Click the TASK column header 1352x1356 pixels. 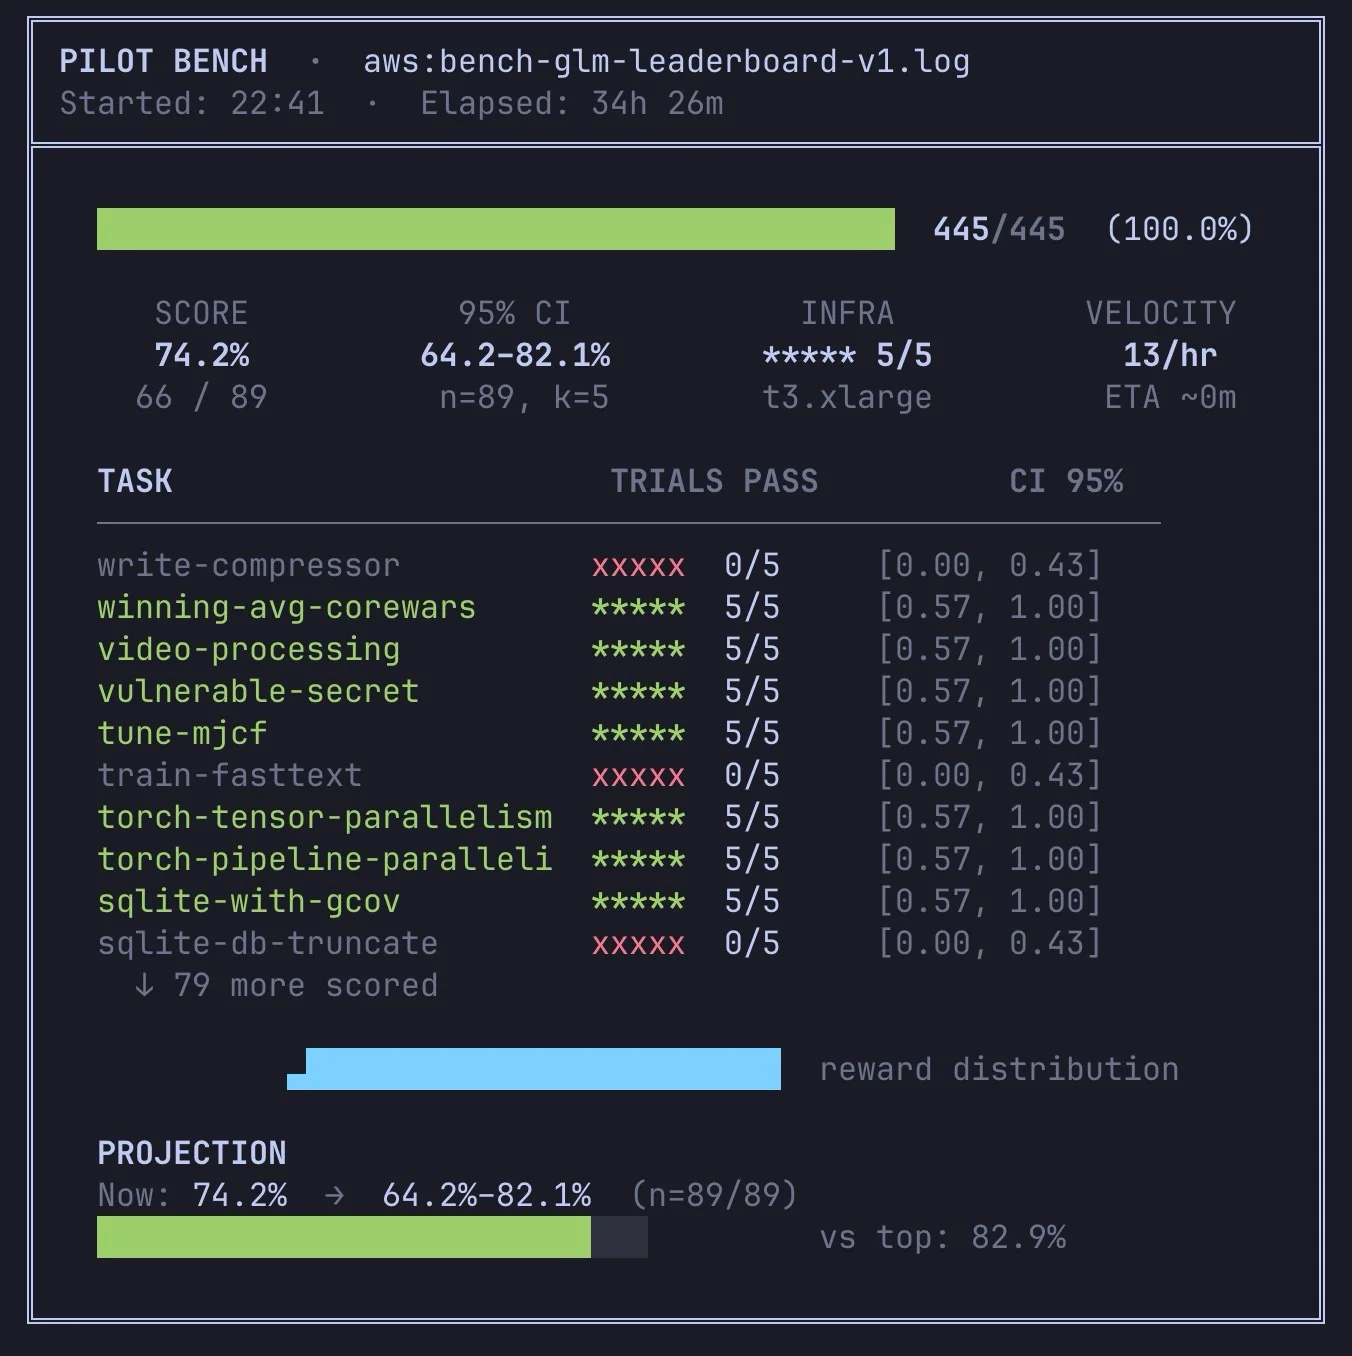[135, 481]
